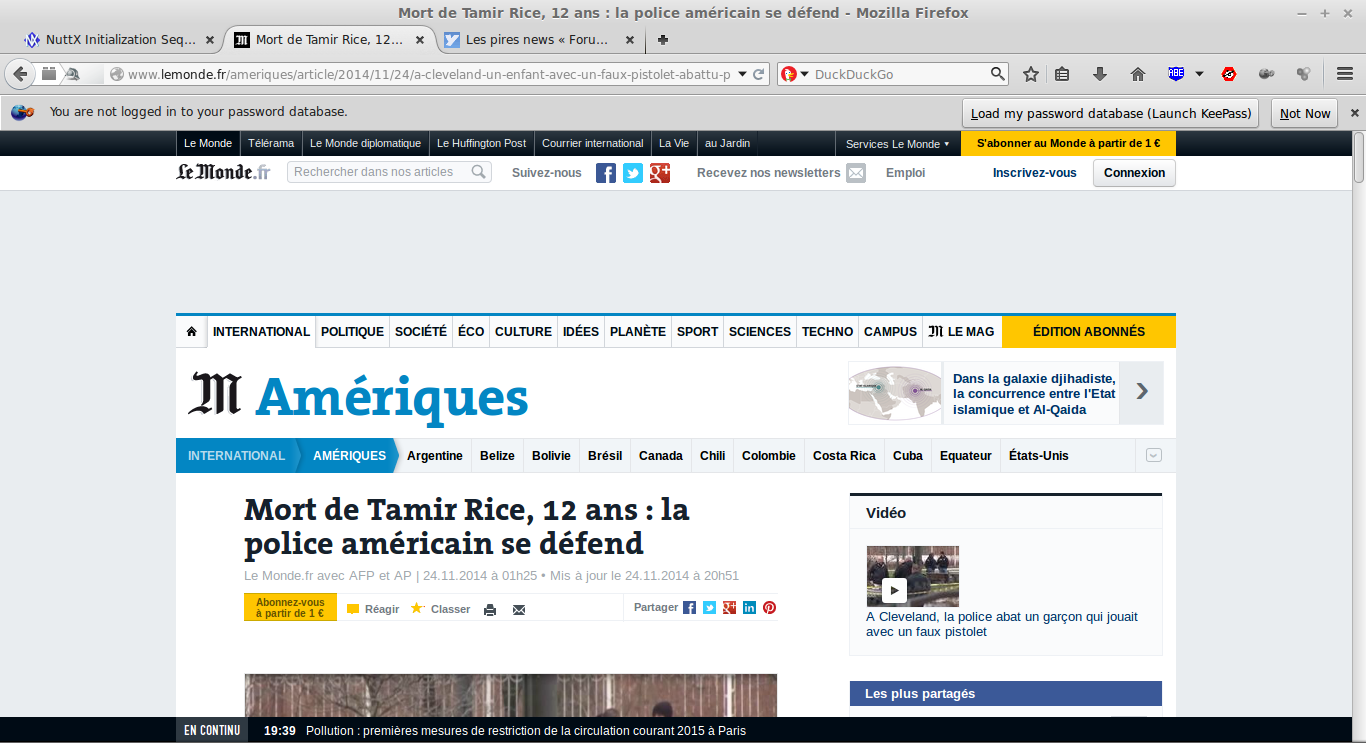Click the Connexion login button
Viewport: 1366px width, 743px height.
tap(1134, 173)
